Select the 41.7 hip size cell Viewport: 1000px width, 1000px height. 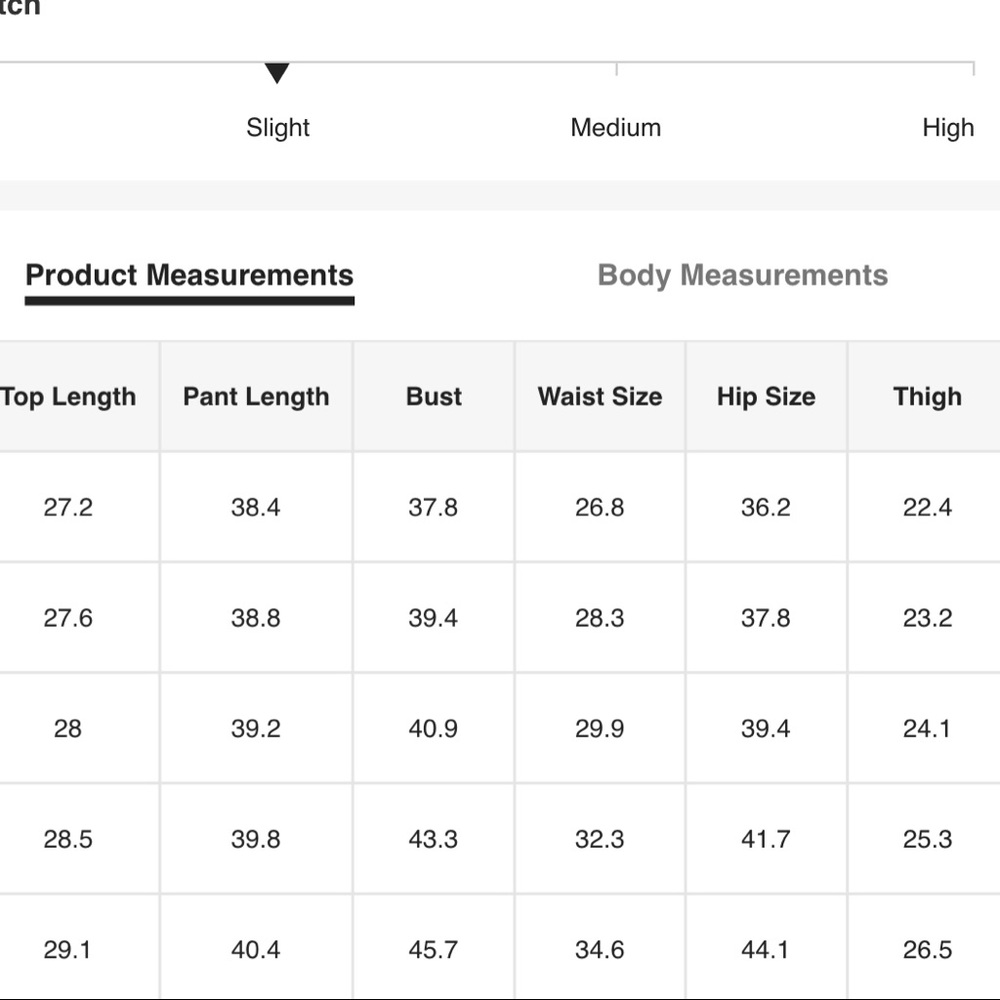click(x=766, y=839)
